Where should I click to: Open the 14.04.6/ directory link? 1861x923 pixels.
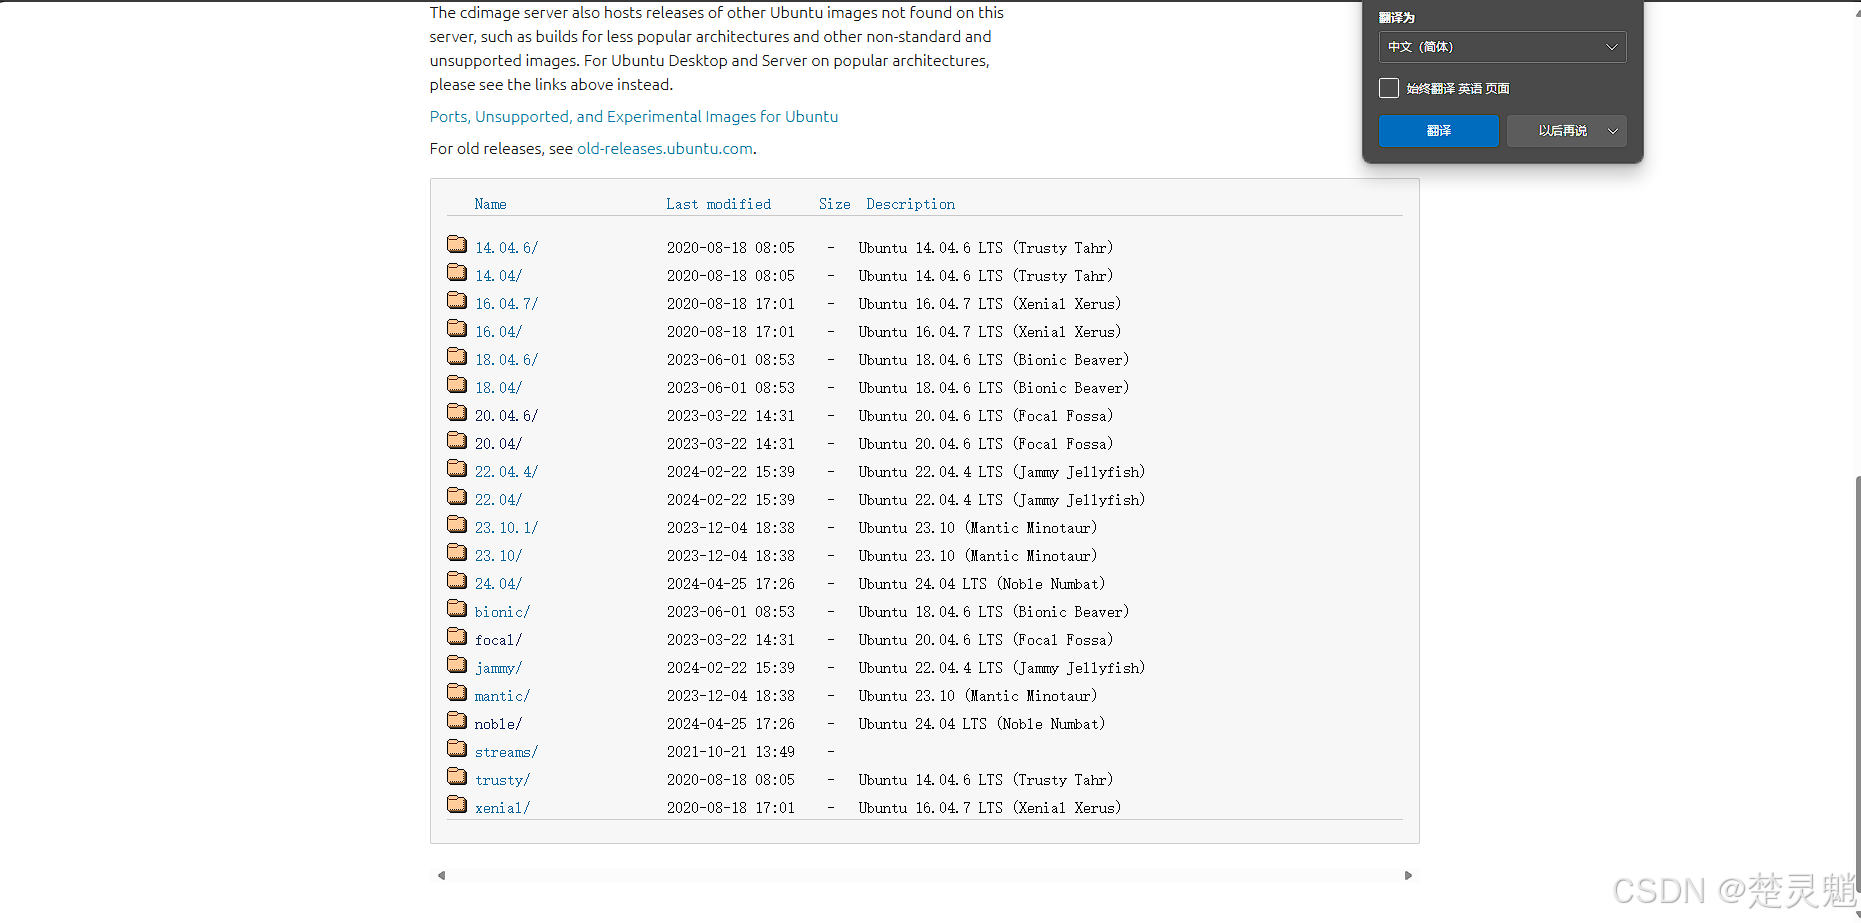[506, 248]
